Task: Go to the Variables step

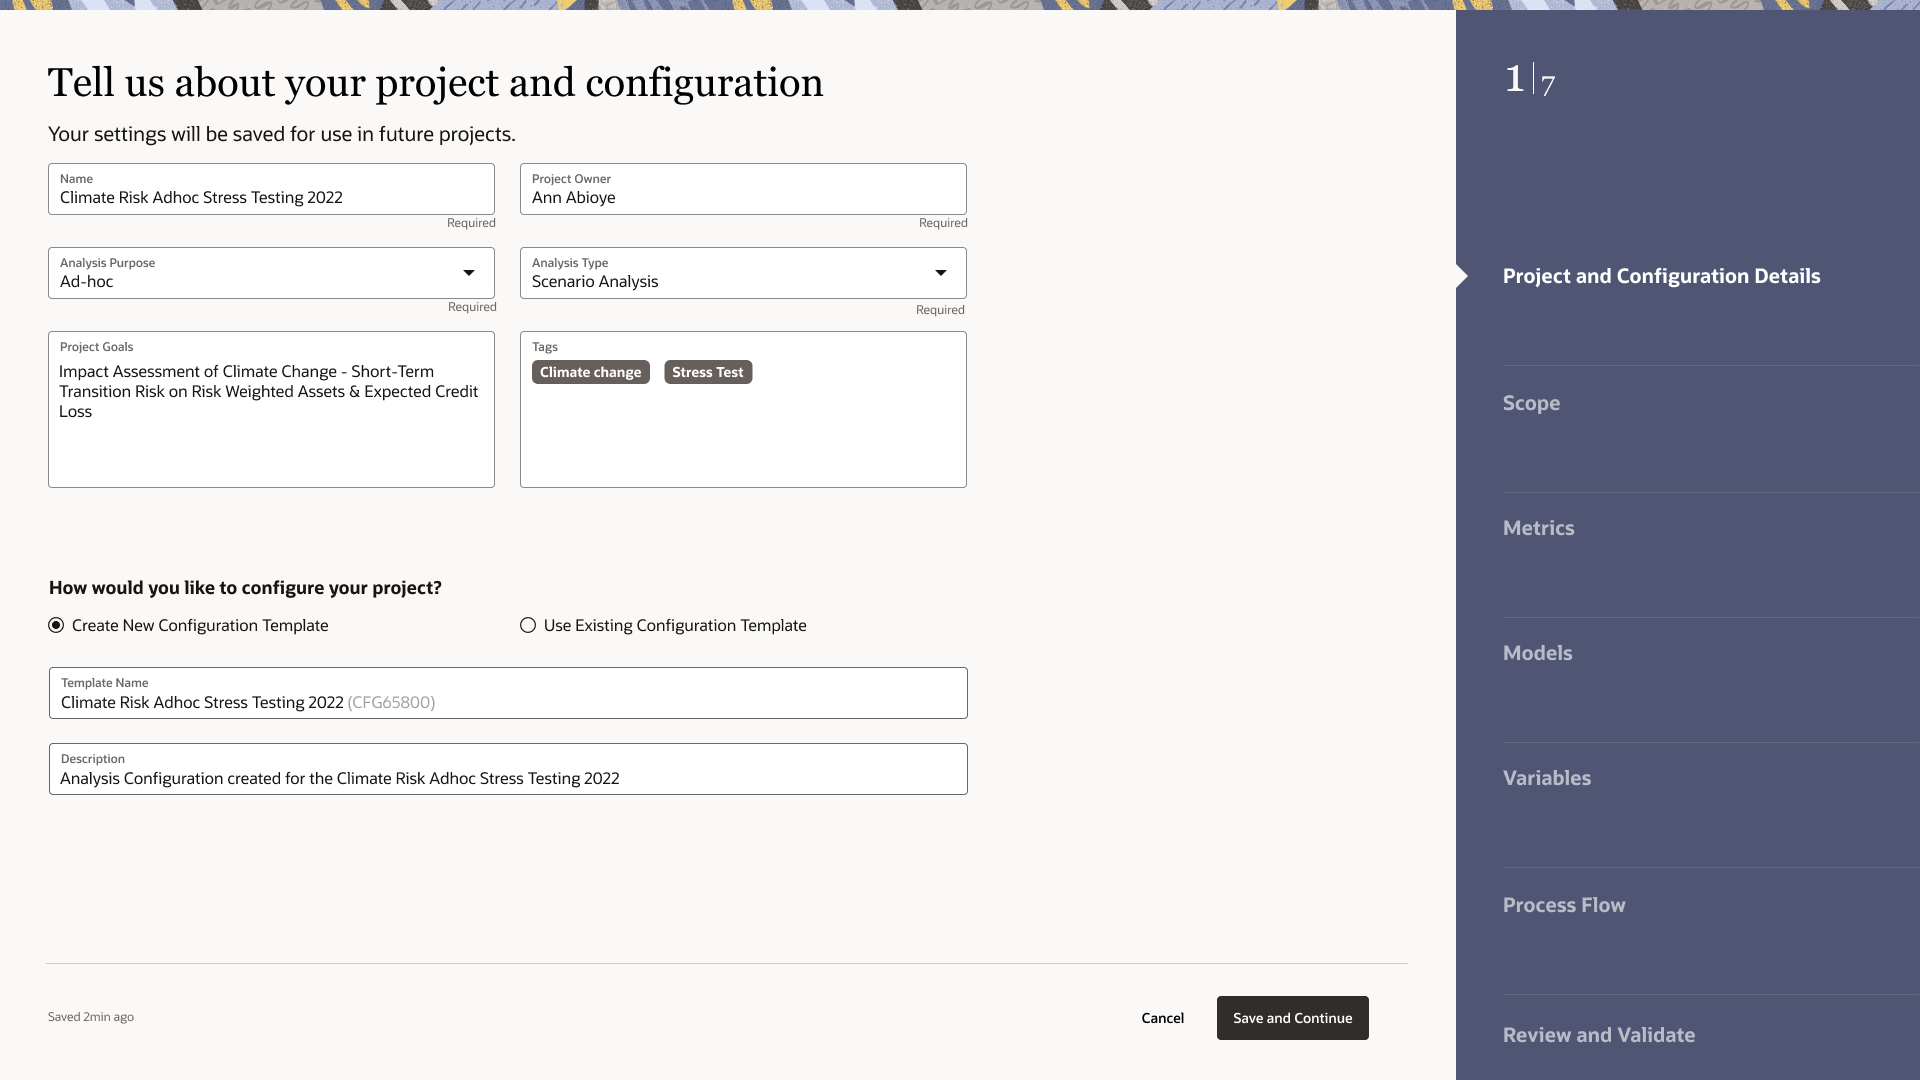Action: pyautogui.click(x=1546, y=778)
